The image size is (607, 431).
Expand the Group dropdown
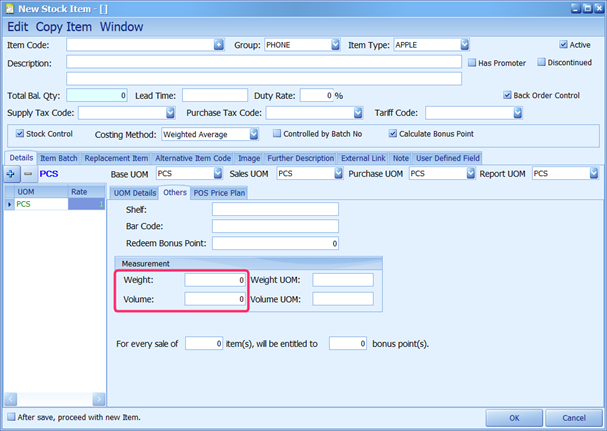333,45
